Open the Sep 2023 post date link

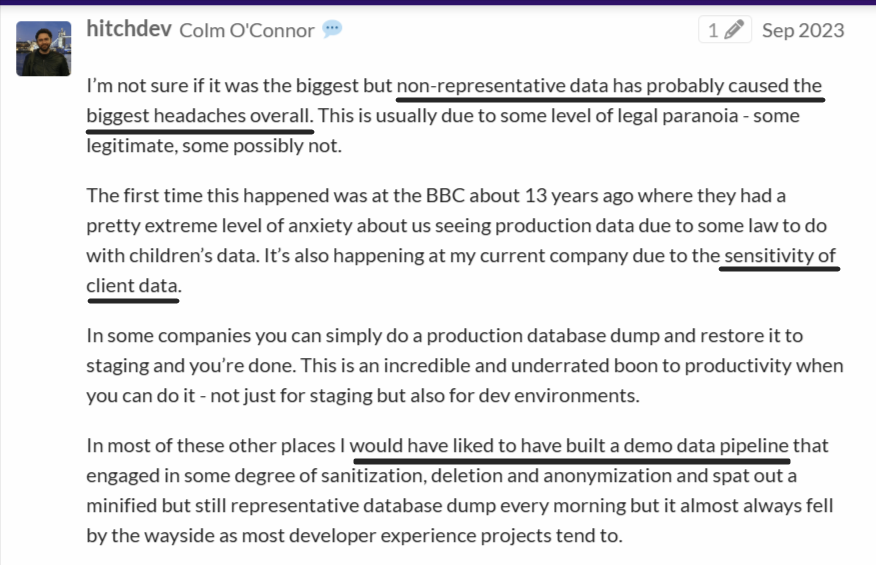coord(802,30)
